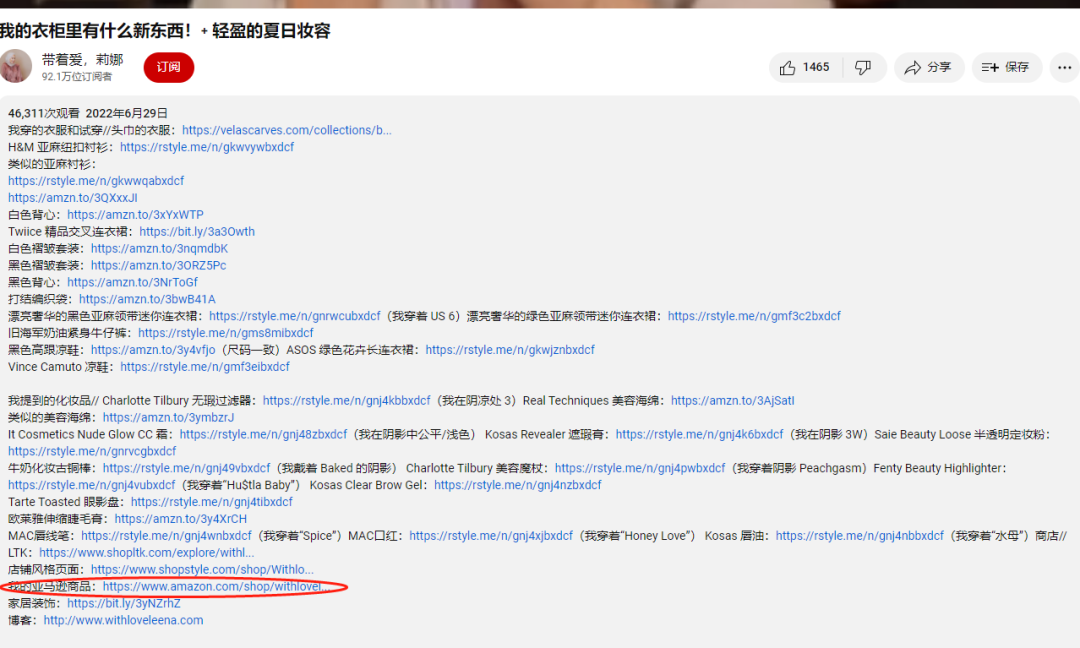Open Saie powder link gnrvcgbxdcf

coord(92,450)
